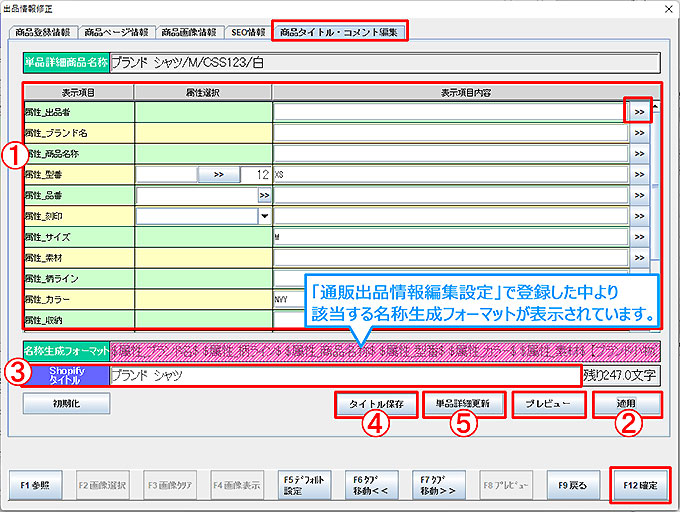The image size is (680, 512).
Task: Click the >> button in 属性_サイズ row
Action: tap(639, 237)
